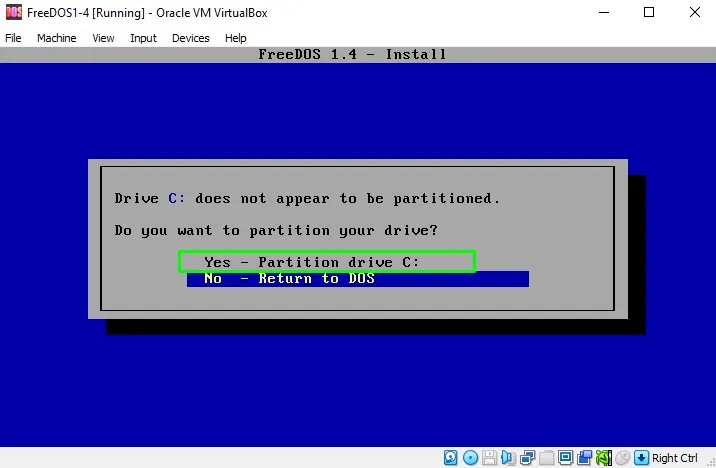Close the VirtualBox window

pos(695,12)
